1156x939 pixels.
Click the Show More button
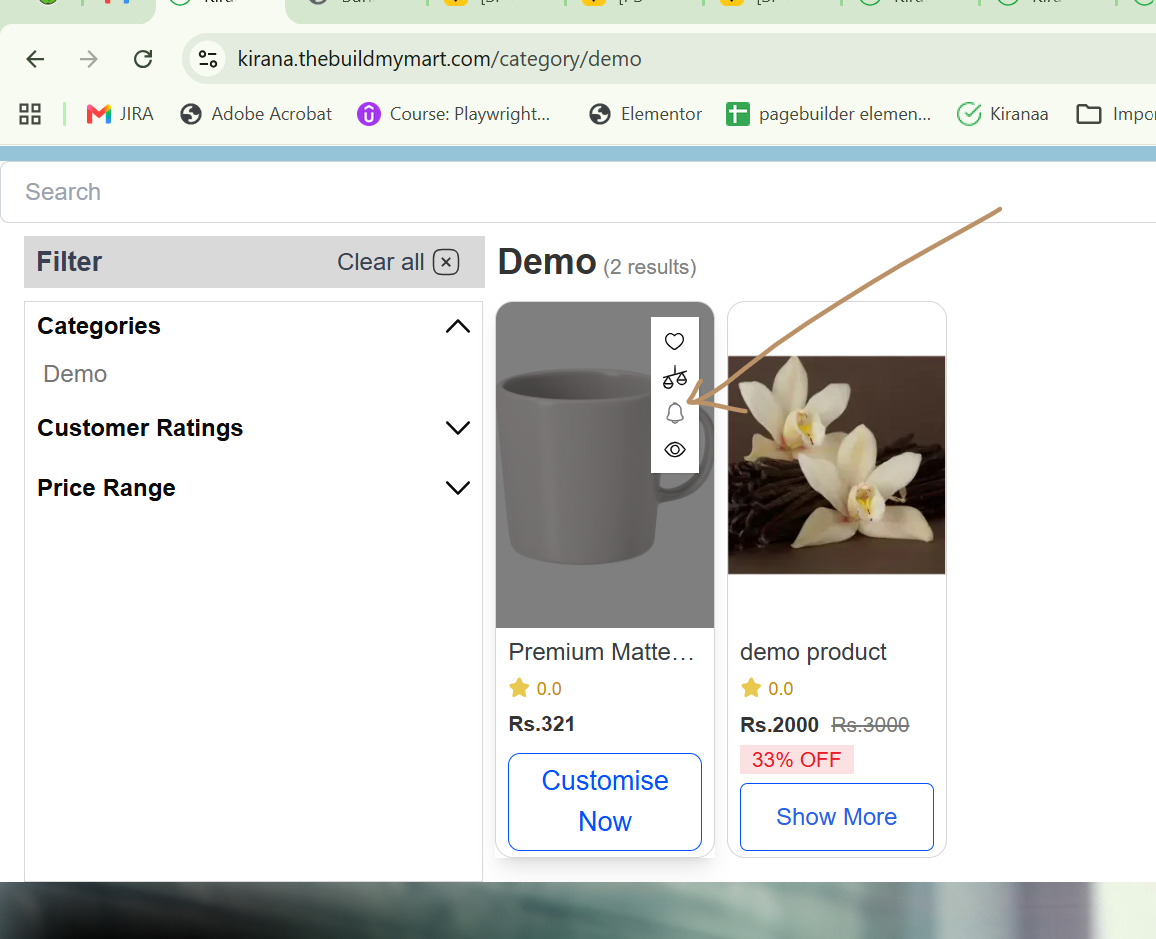837,817
